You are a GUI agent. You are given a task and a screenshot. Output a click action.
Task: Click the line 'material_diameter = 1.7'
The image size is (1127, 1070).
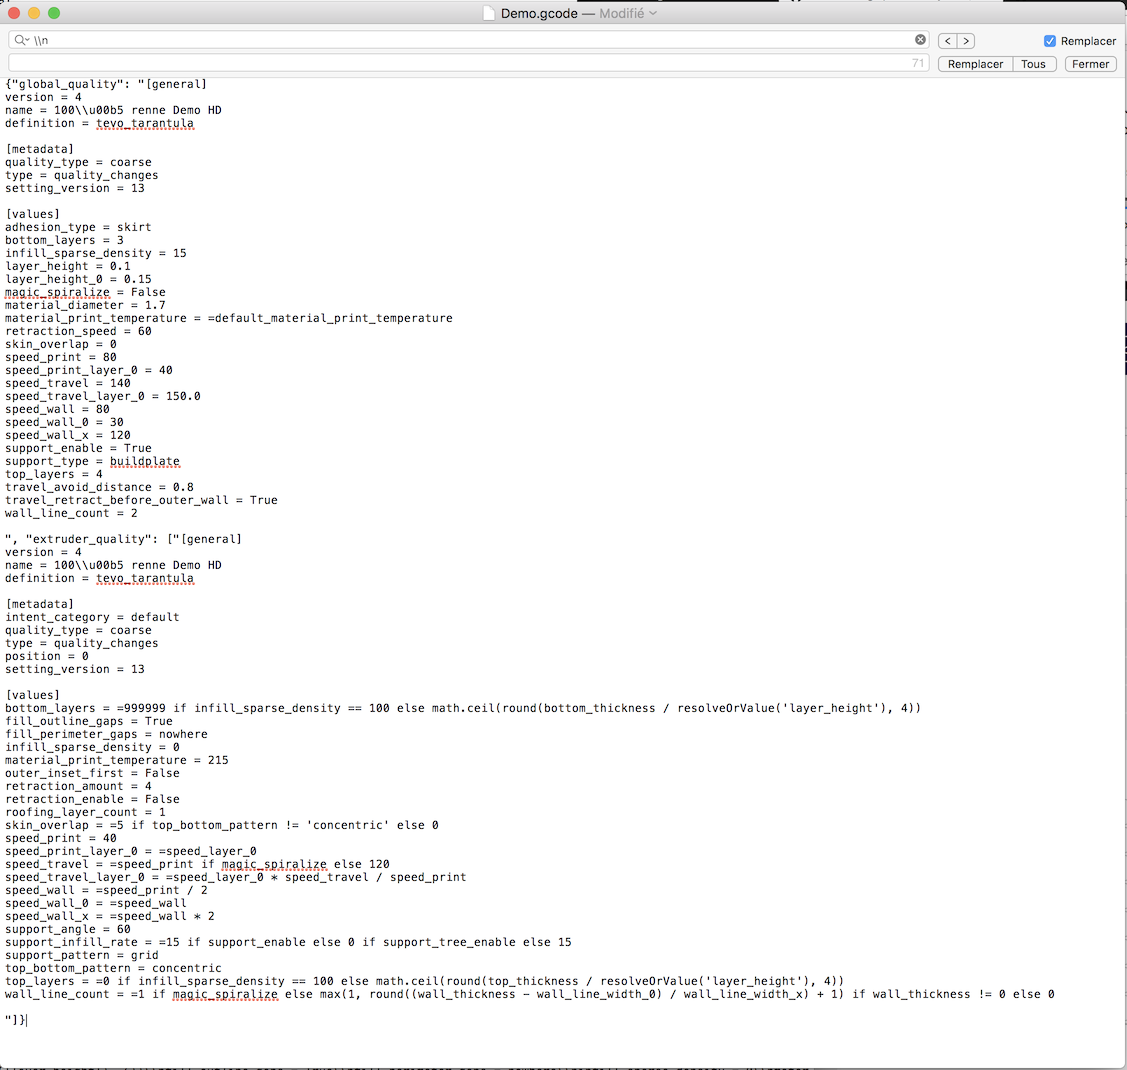tap(86, 305)
